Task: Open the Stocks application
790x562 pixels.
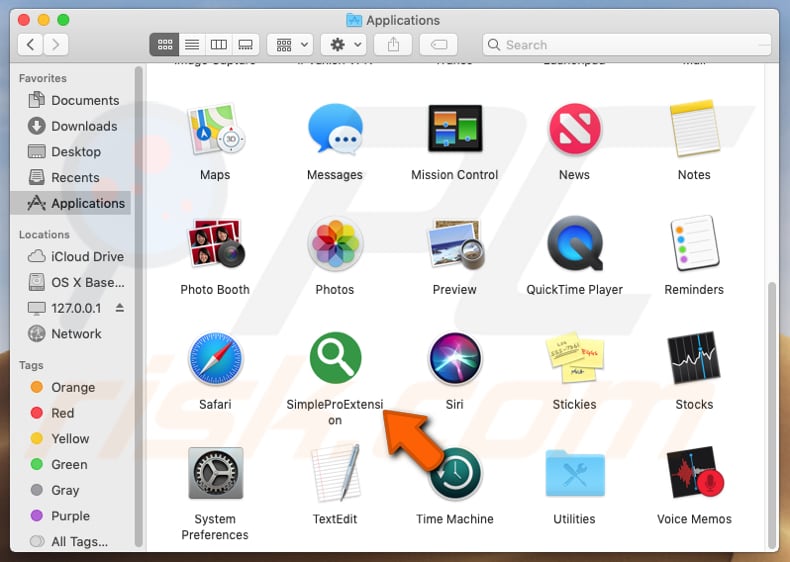Action: click(694, 358)
